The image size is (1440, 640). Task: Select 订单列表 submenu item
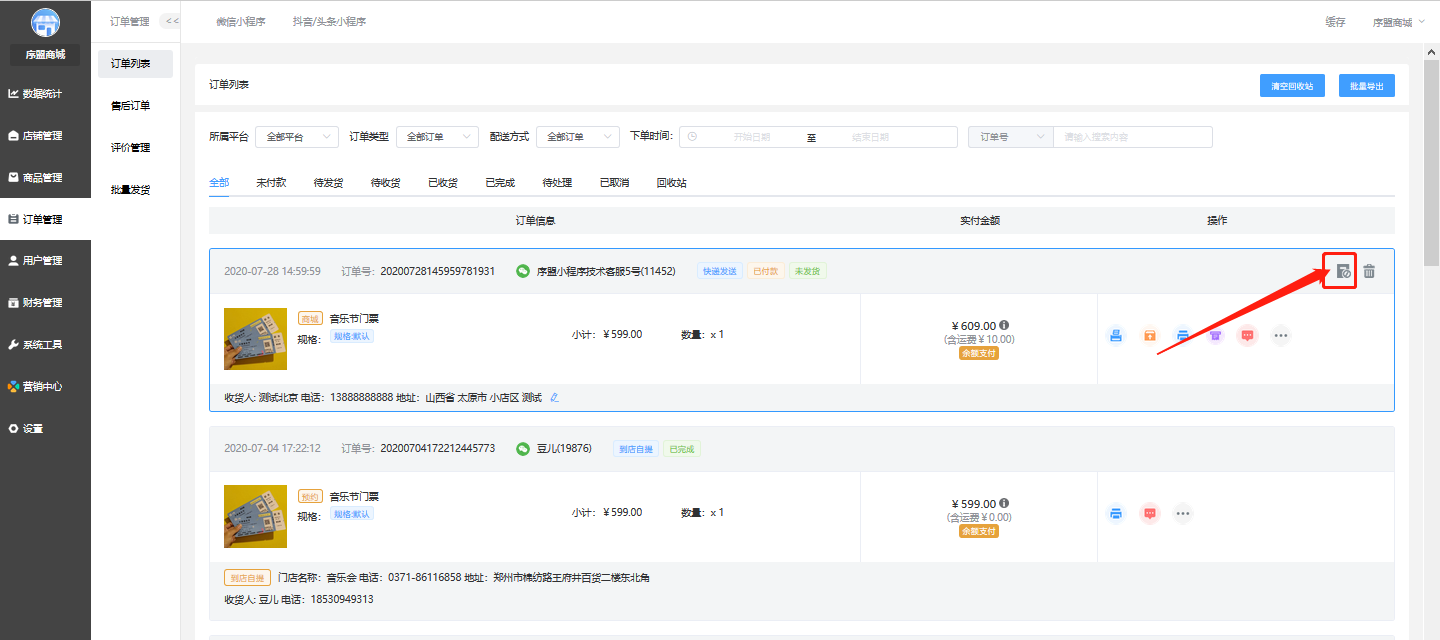click(135, 64)
